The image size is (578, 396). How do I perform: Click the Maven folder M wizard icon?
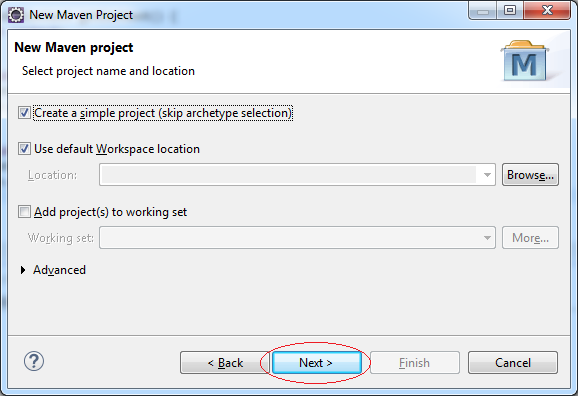pos(525,61)
